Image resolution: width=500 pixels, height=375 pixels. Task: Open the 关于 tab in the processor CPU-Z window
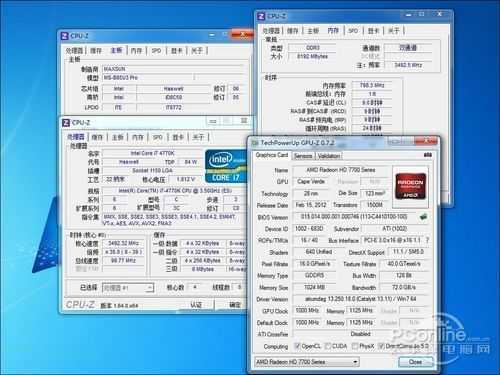coord(198,137)
